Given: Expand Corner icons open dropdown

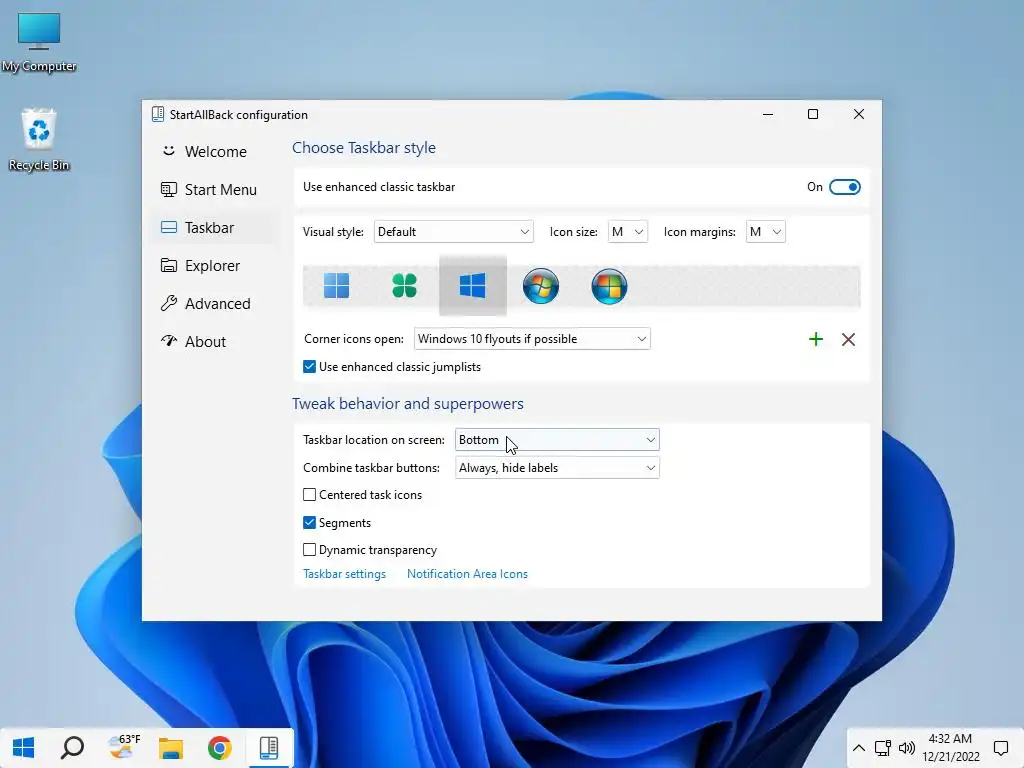Looking at the screenshot, I should pos(532,339).
